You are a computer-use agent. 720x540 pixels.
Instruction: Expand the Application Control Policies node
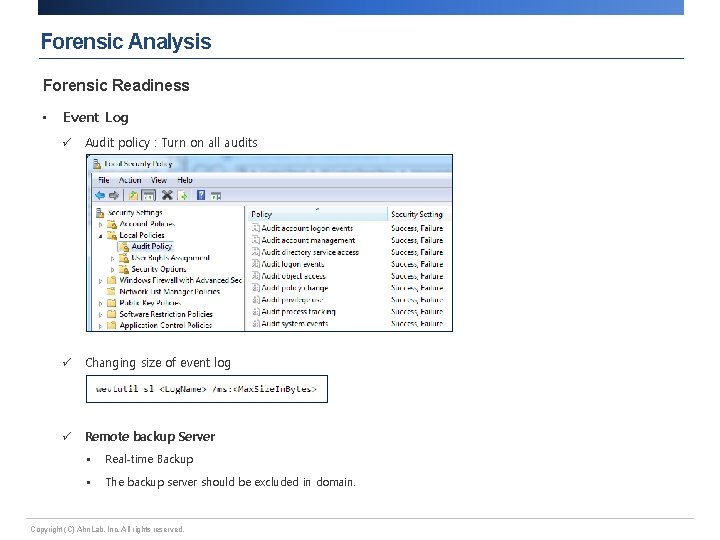click(x=101, y=326)
